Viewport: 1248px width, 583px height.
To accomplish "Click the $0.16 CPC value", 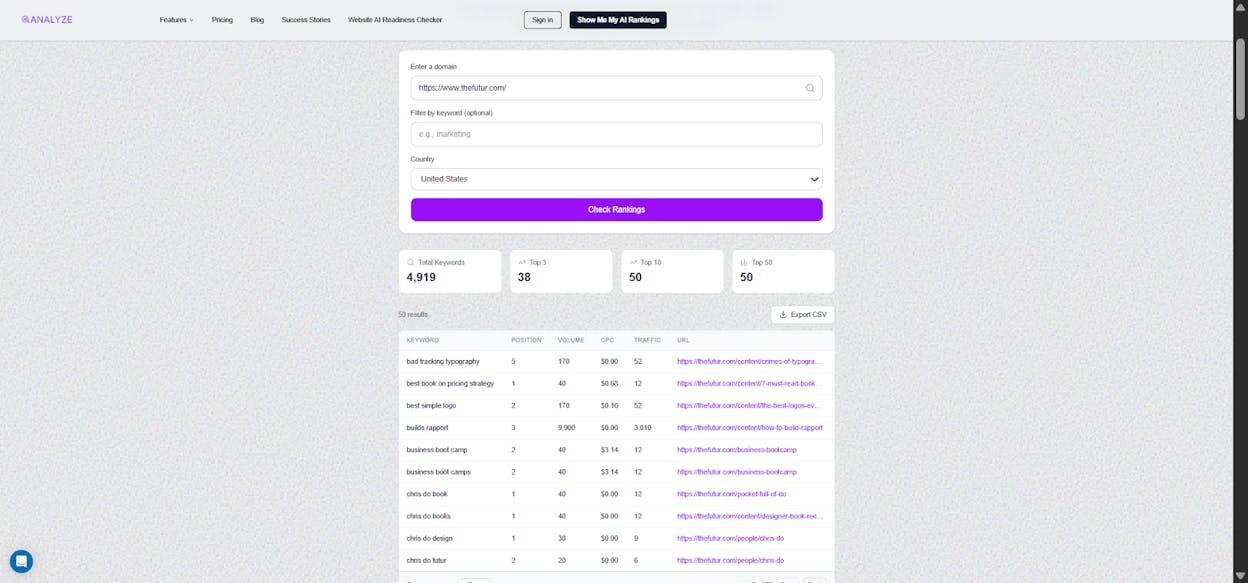I will [609, 405].
